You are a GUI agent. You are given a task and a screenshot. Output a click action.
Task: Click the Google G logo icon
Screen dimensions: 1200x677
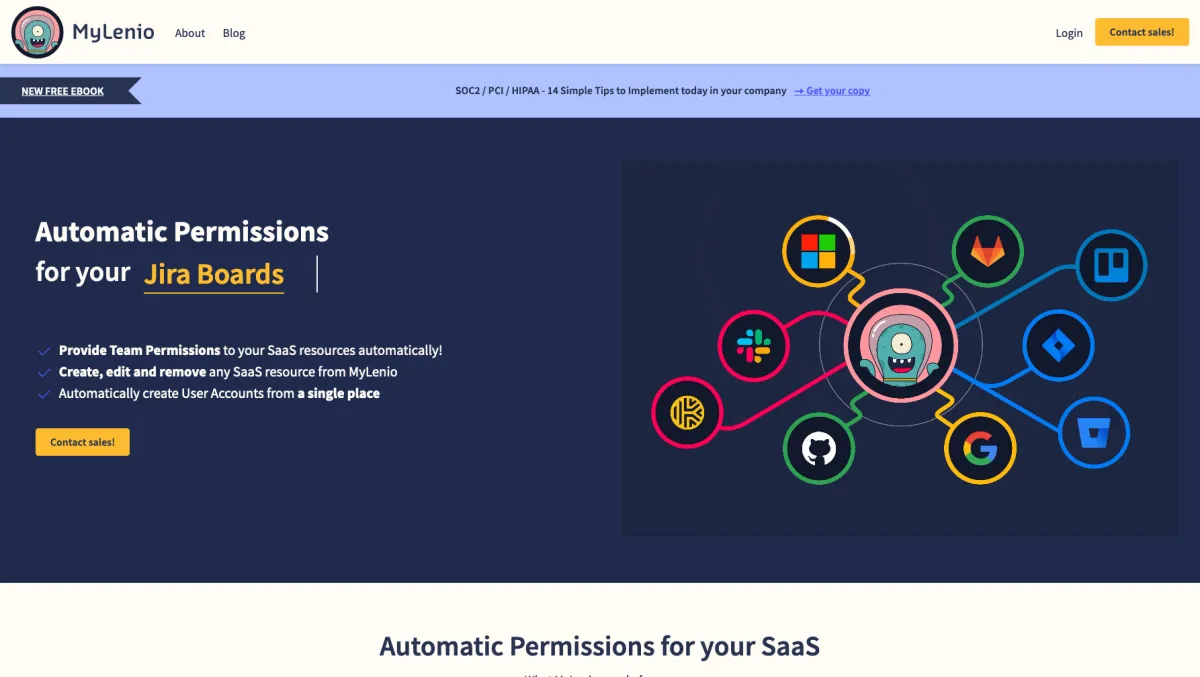point(980,448)
